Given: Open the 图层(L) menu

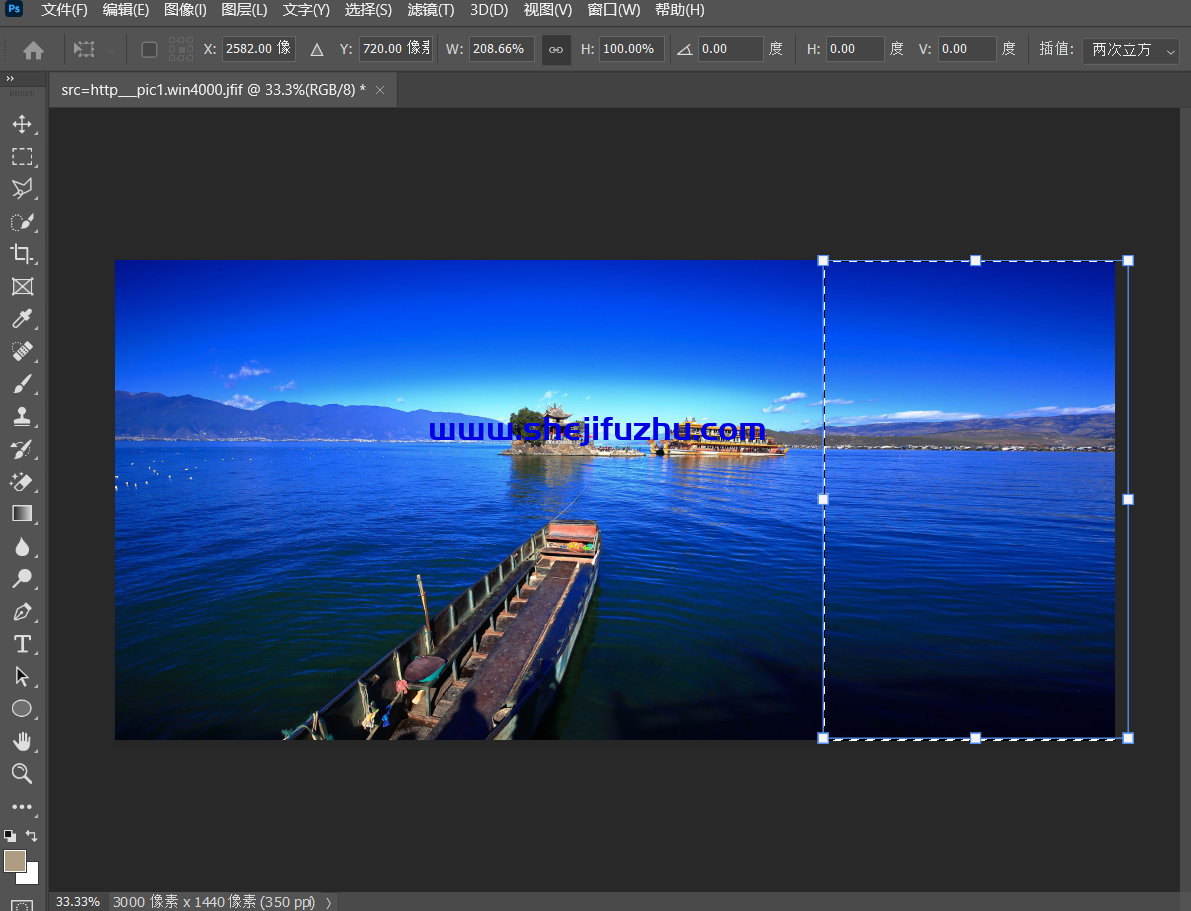Looking at the screenshot, I should coord(245,10).
